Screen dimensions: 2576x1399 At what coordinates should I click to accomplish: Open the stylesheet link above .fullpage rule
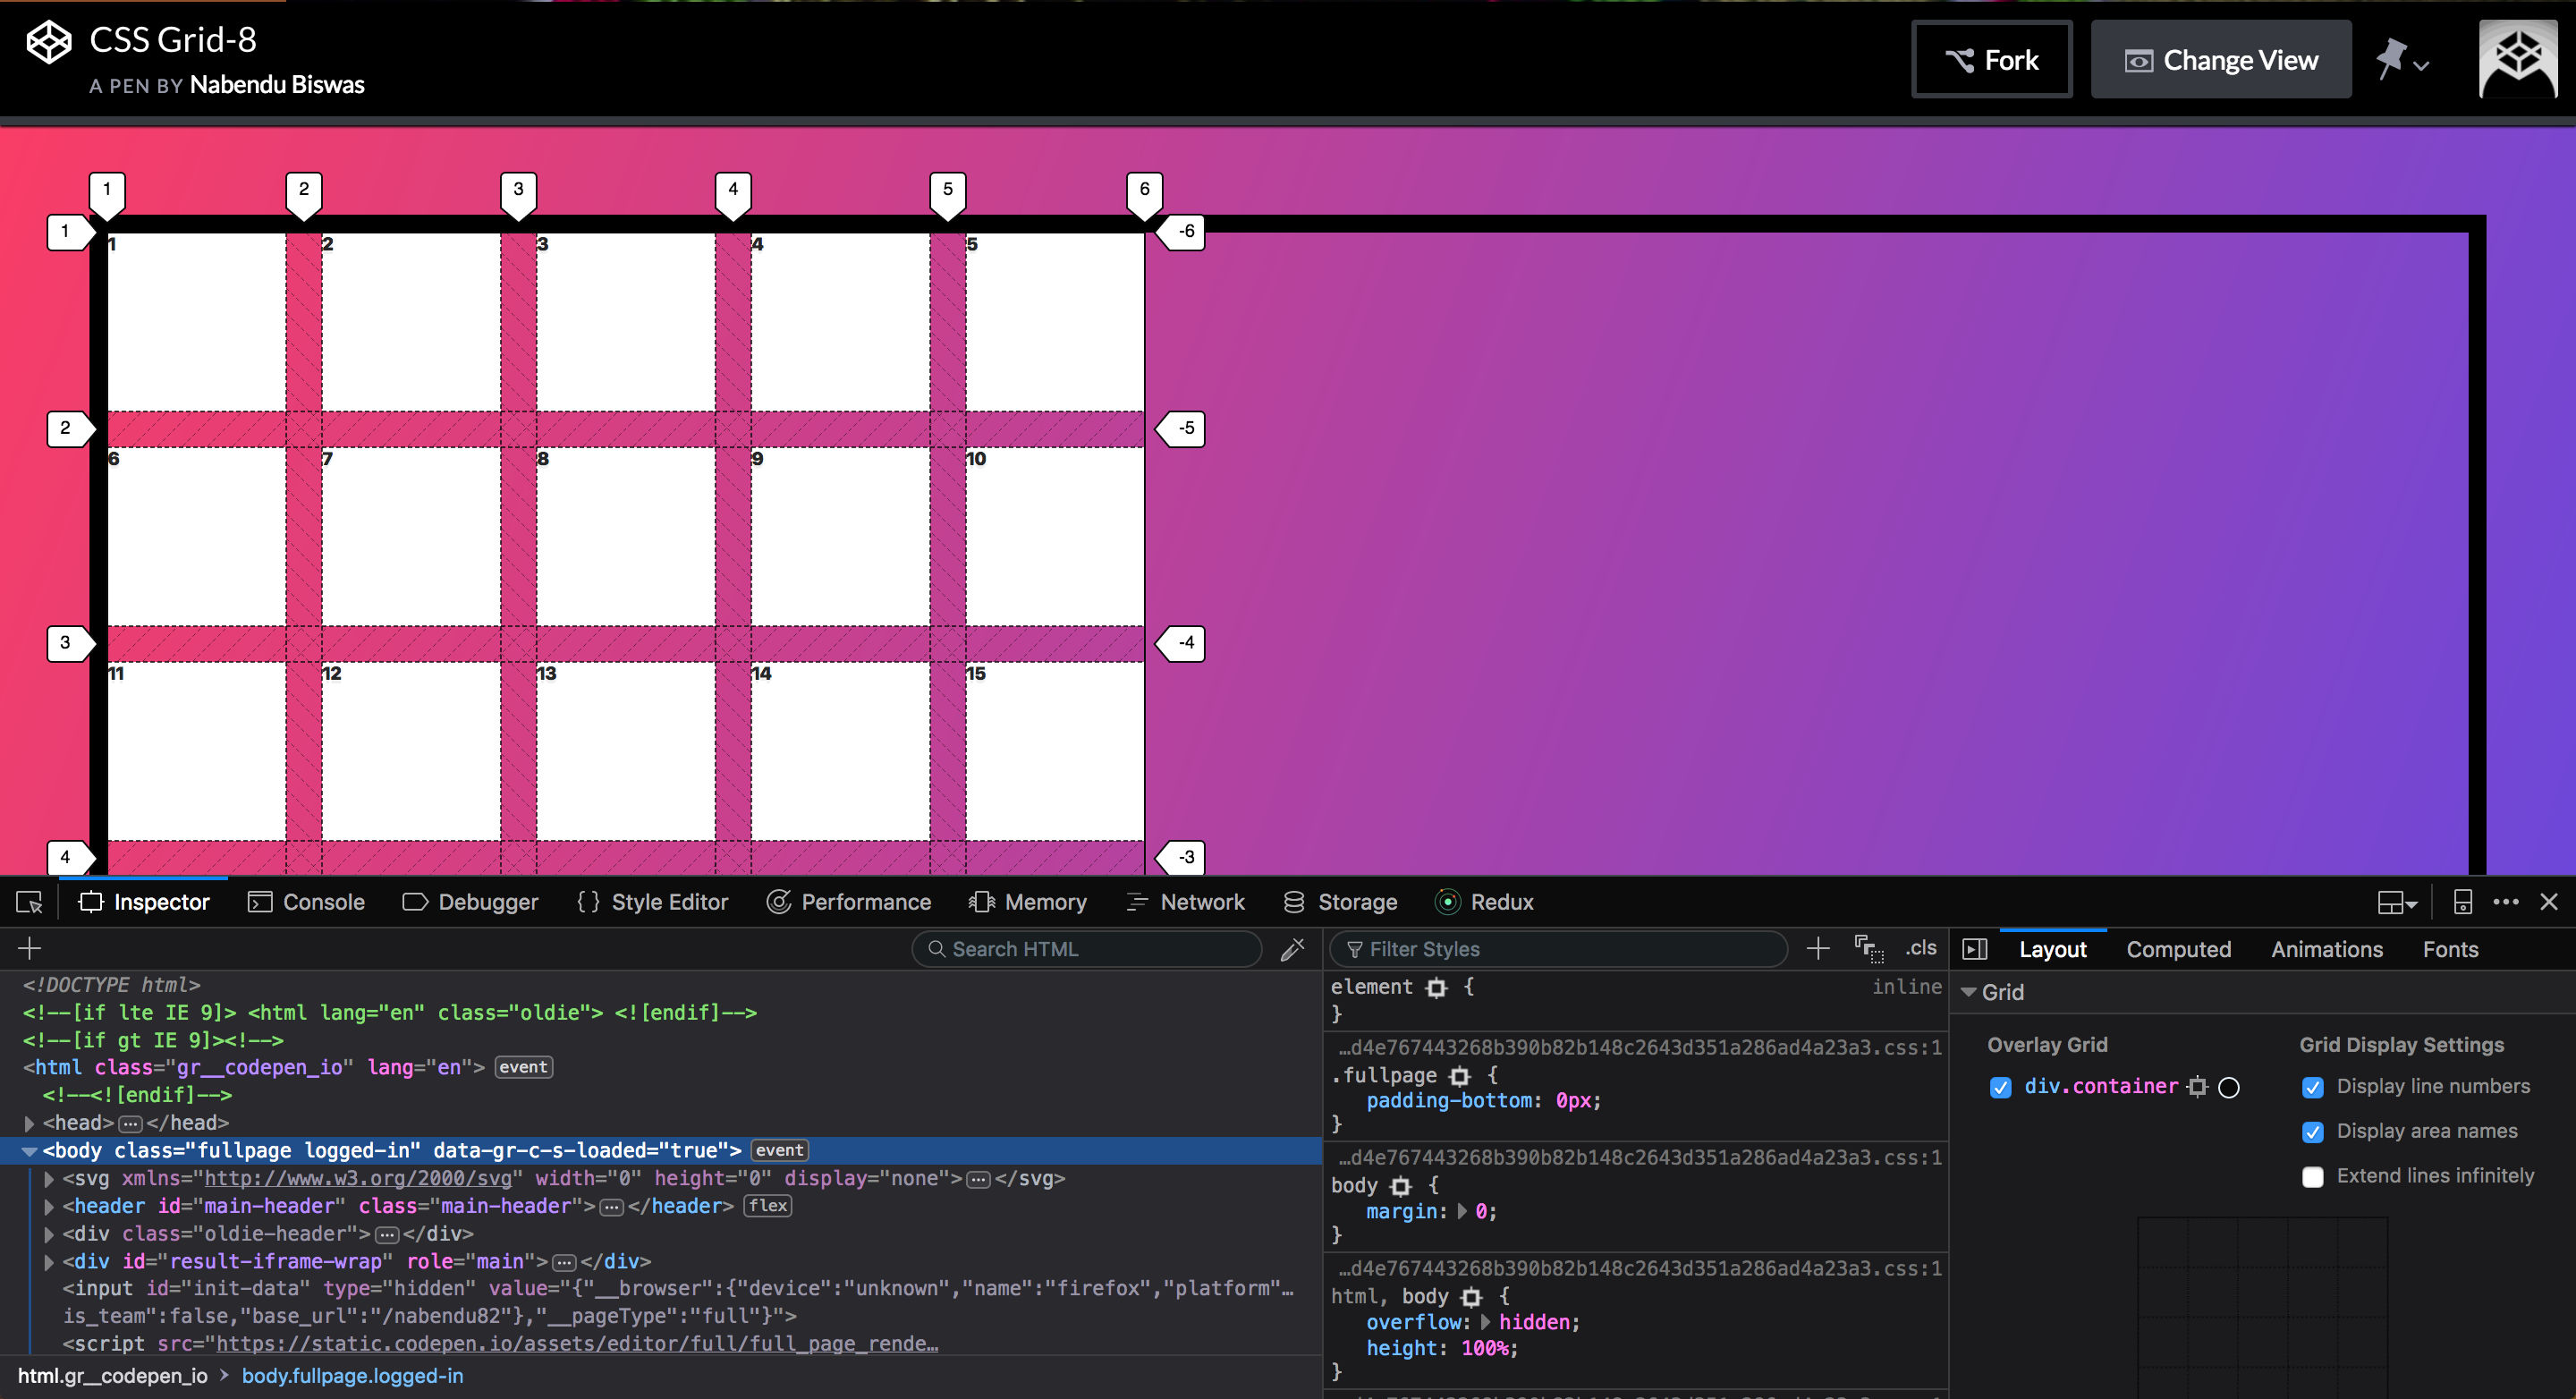point(1640,1047)
